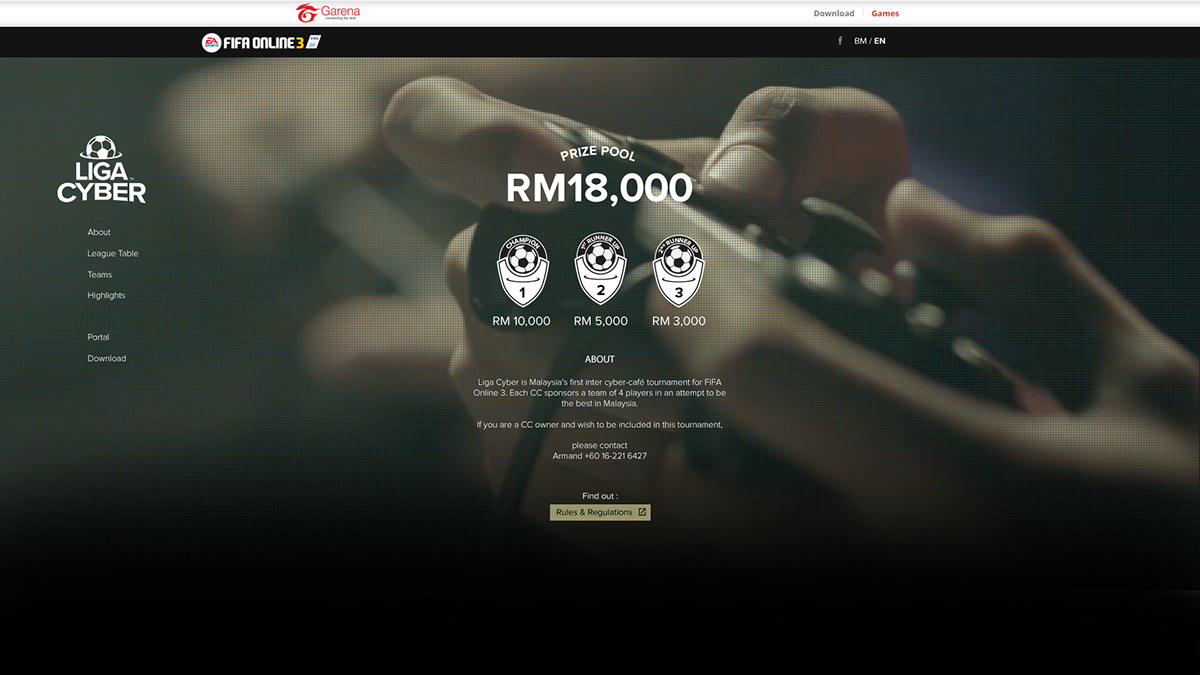
Task: Click the Liga Cyber logo
Action: pos(101,170)
